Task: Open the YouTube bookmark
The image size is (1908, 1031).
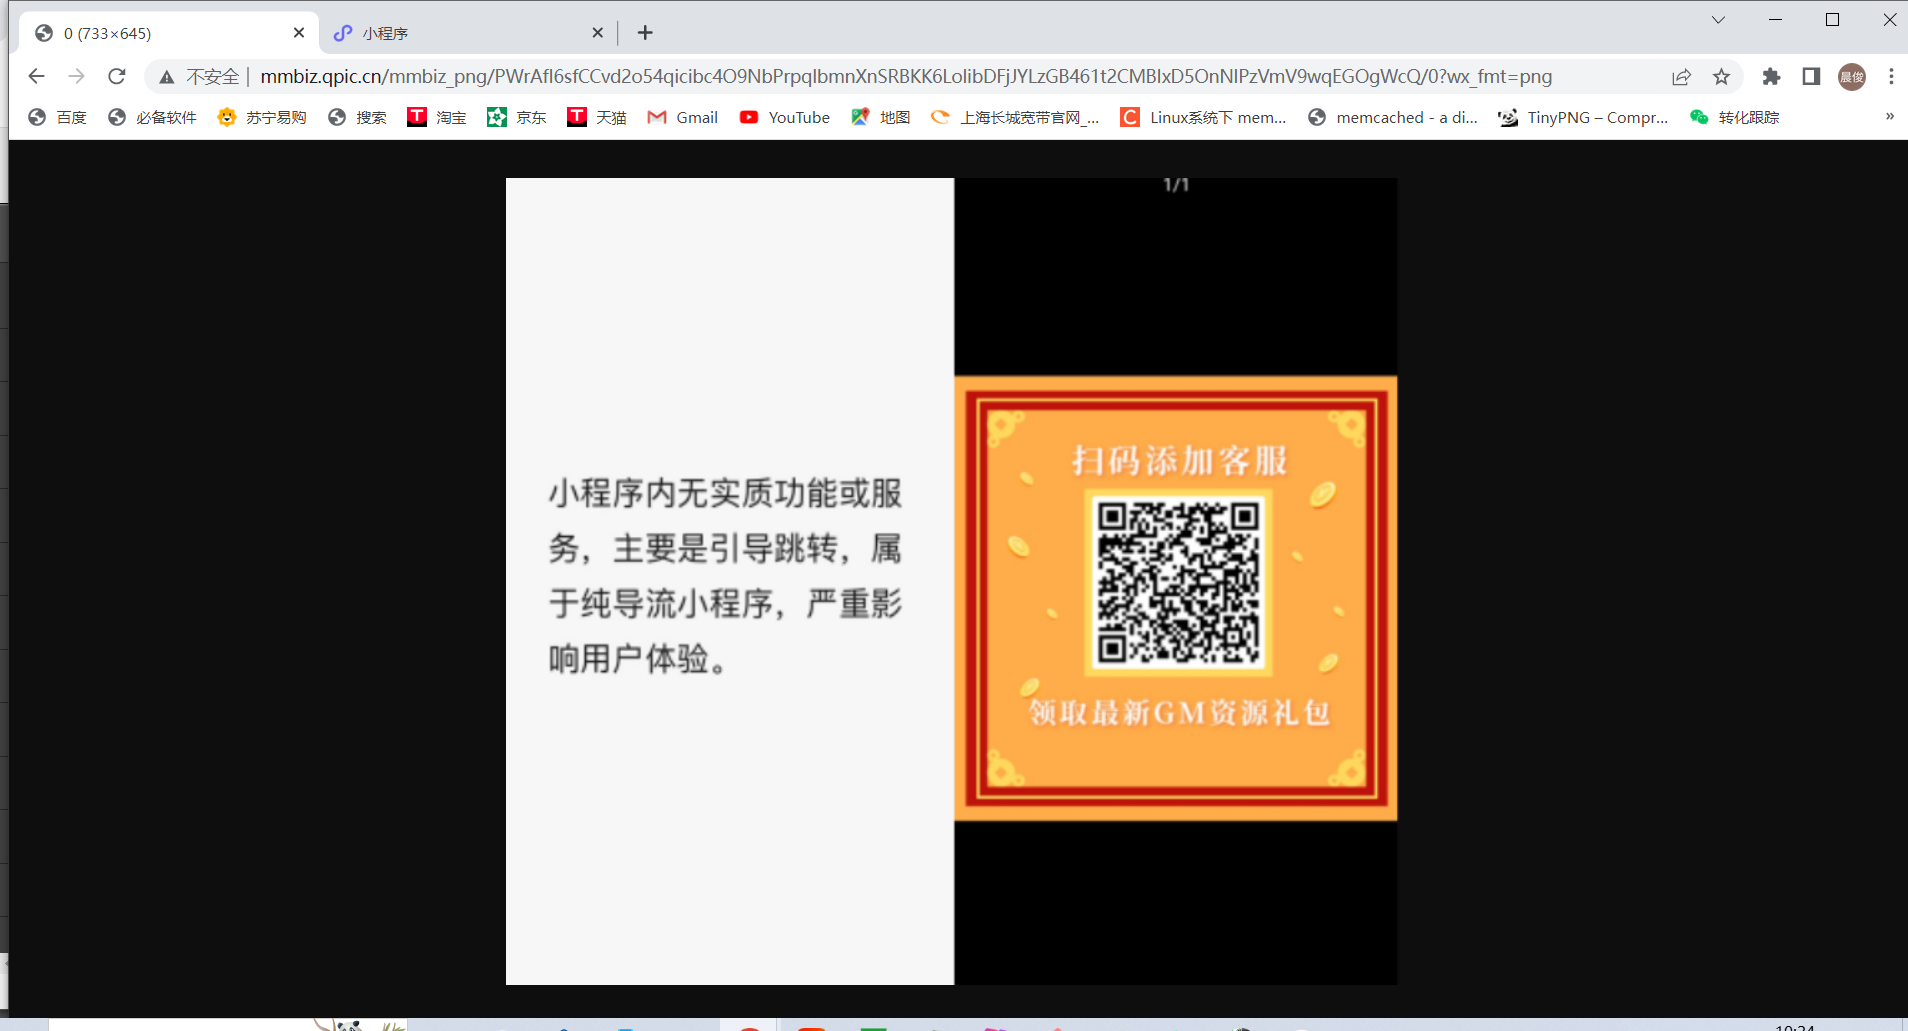Action: click(x=785, y=117)
